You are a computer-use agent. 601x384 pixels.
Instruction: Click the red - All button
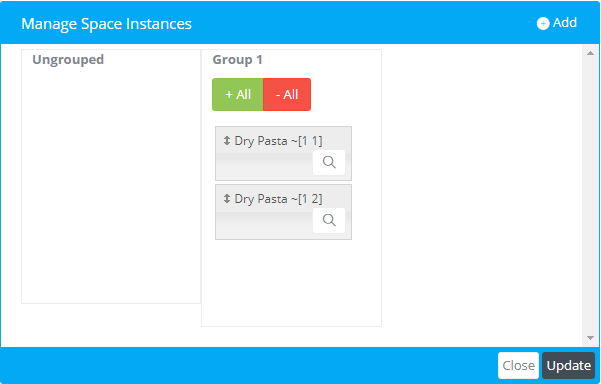(287, 94)
